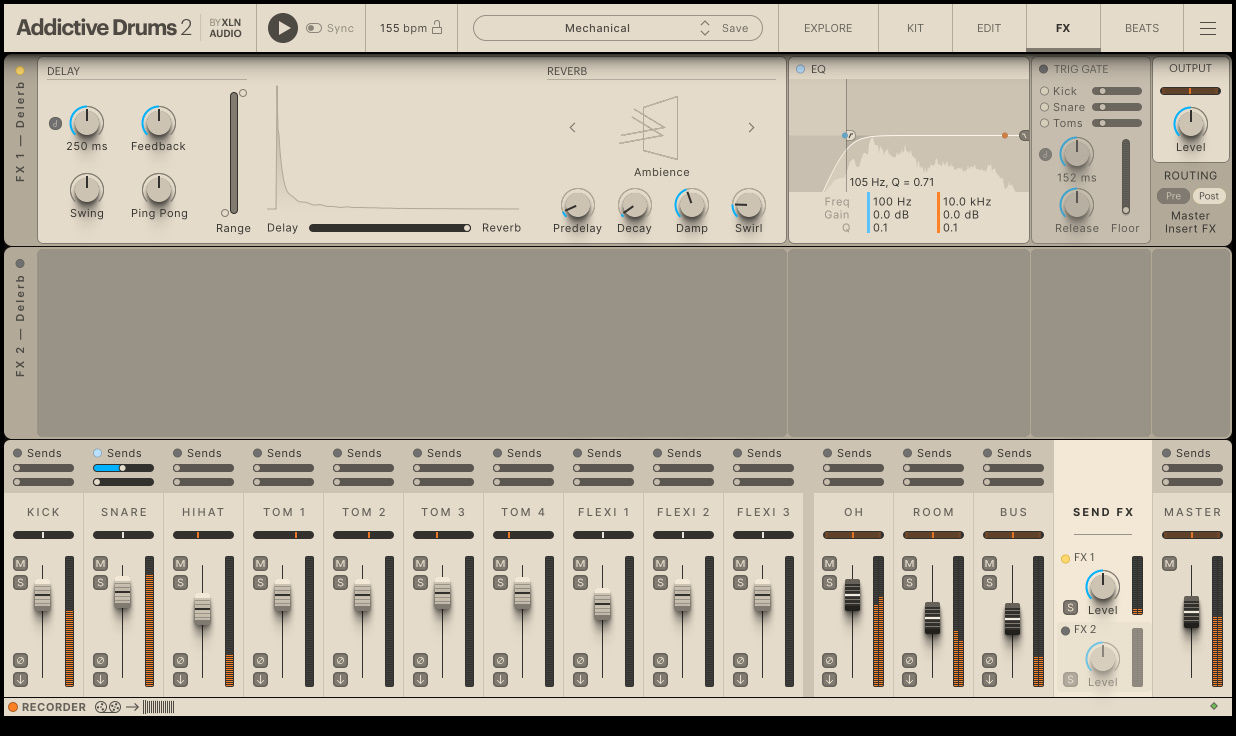The width and height of the screenshot is (1236, 736).
Task: Click the 250 ms delay time knob
Action: [x=87, y=122]
